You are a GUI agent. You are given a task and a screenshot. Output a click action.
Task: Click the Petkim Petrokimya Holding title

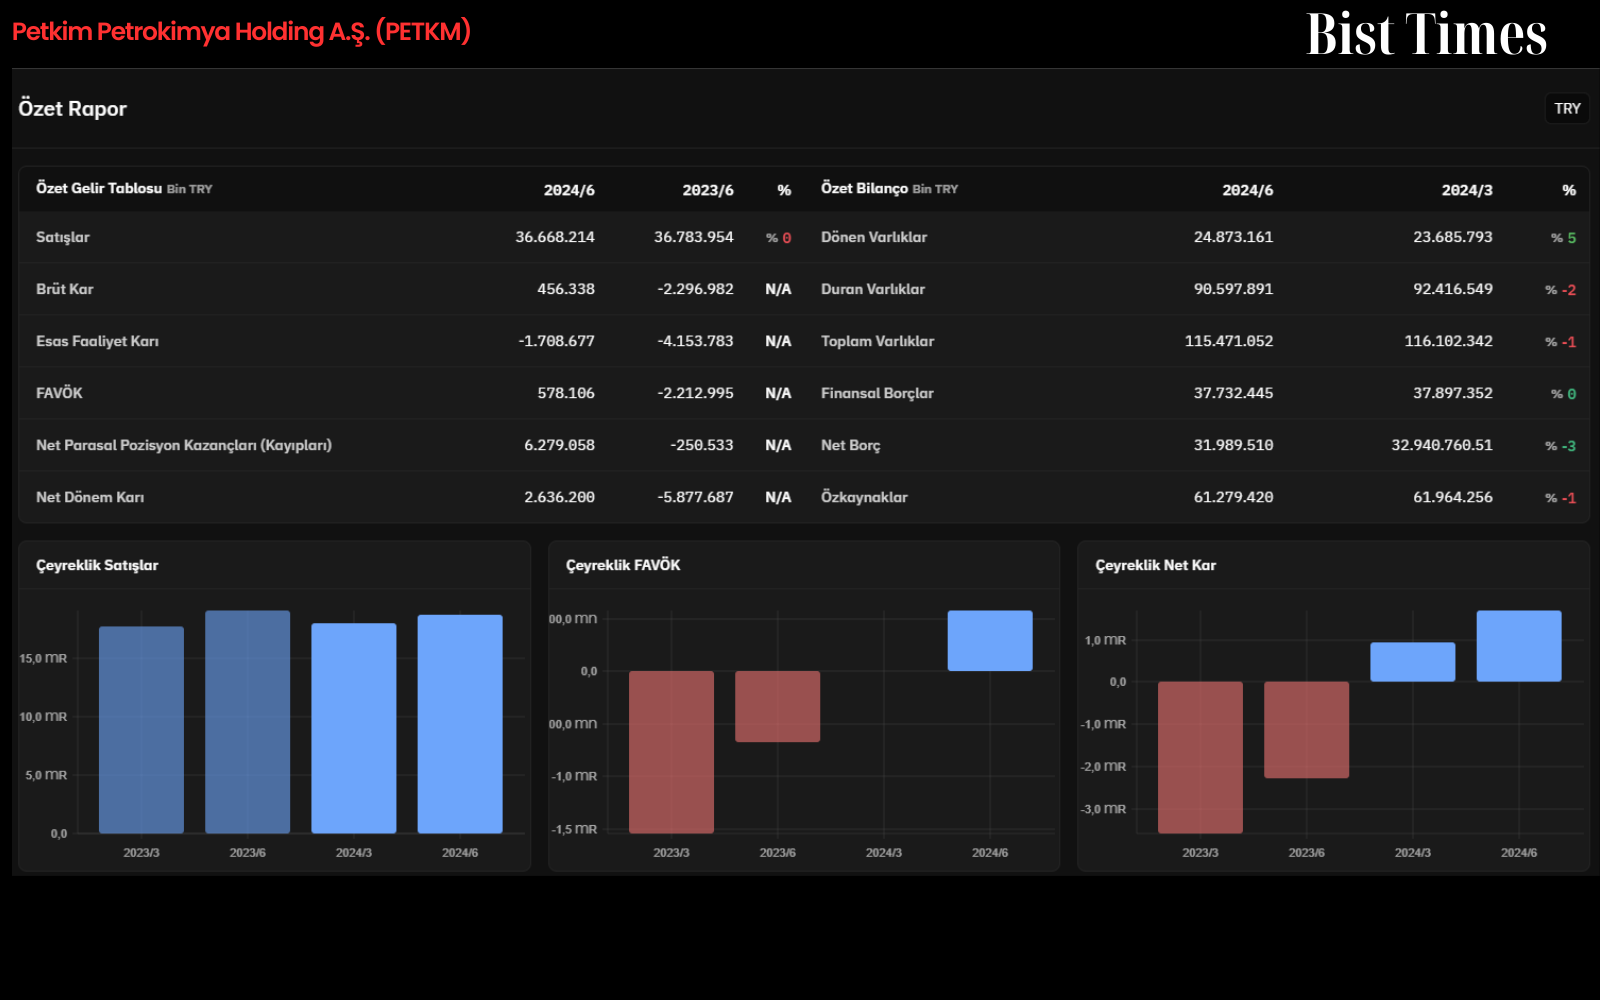(x=241, y=32)
